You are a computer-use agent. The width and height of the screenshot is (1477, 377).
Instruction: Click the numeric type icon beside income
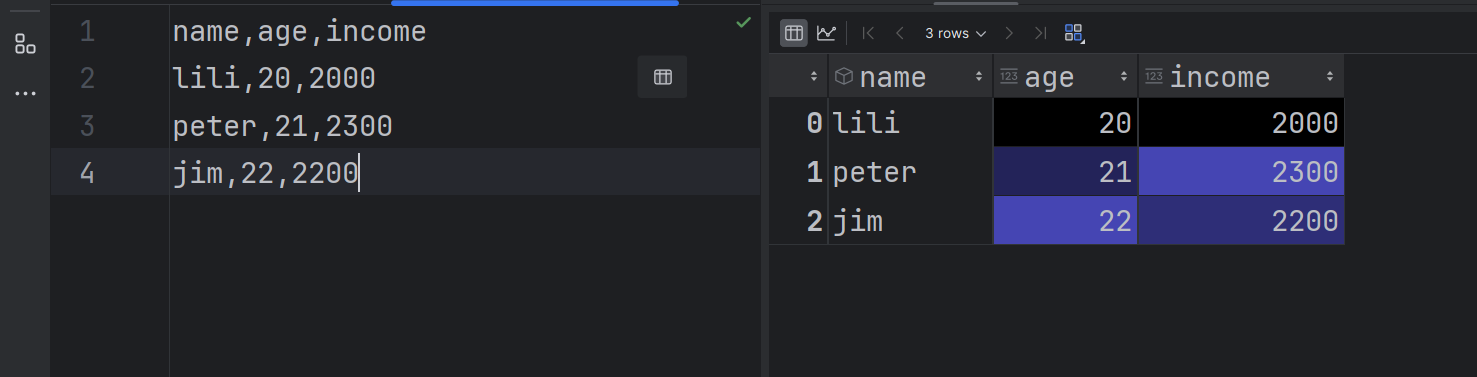[x=1154, y=76]
